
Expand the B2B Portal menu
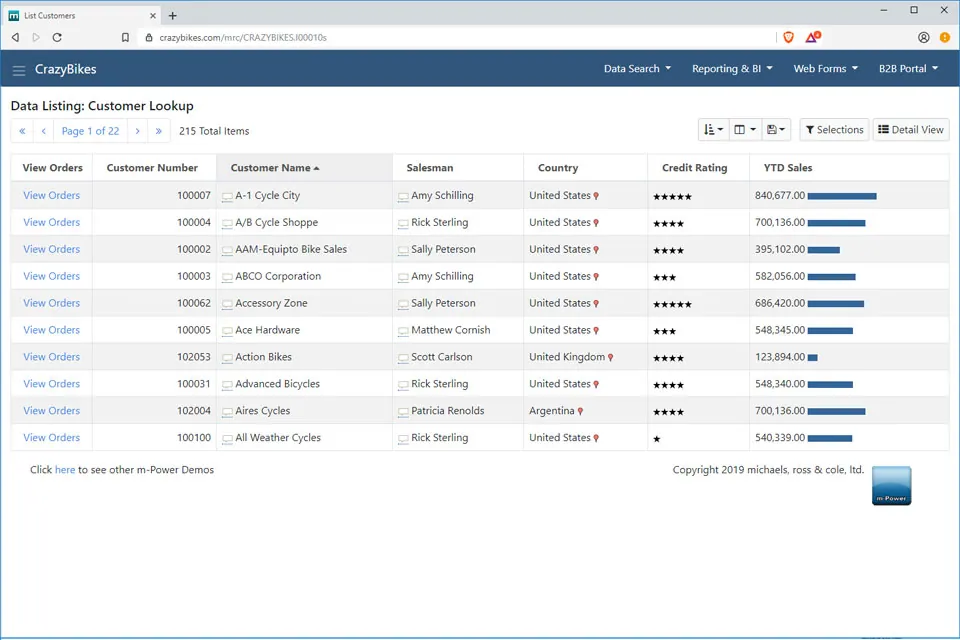[x=909, y=69]
